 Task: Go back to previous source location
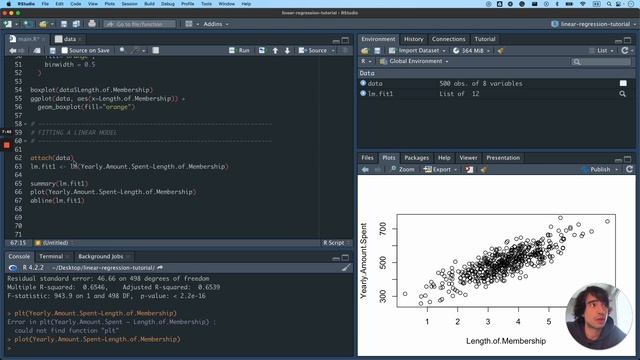[13, 51]
